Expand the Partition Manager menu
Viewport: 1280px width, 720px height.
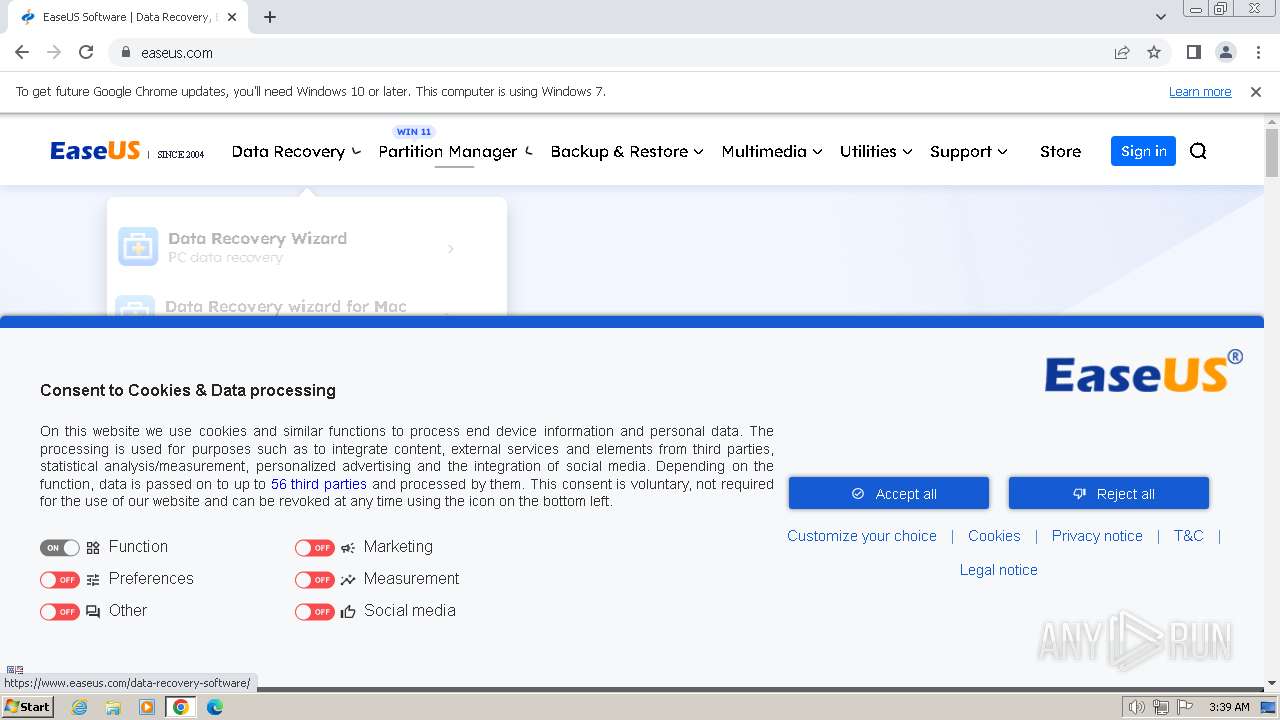(x=455, y=151)
